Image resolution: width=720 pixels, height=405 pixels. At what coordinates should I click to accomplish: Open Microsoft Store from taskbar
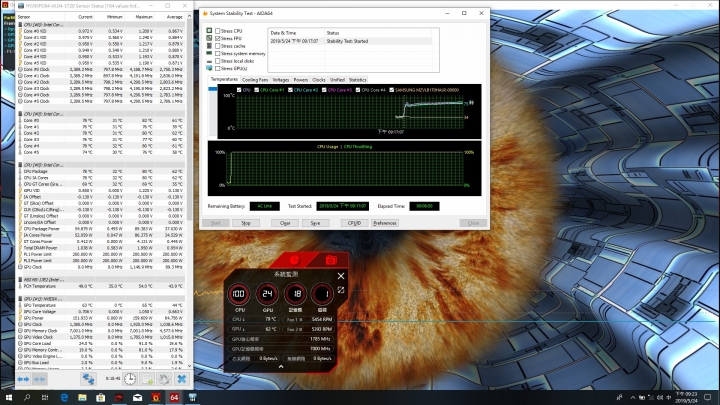101,397
